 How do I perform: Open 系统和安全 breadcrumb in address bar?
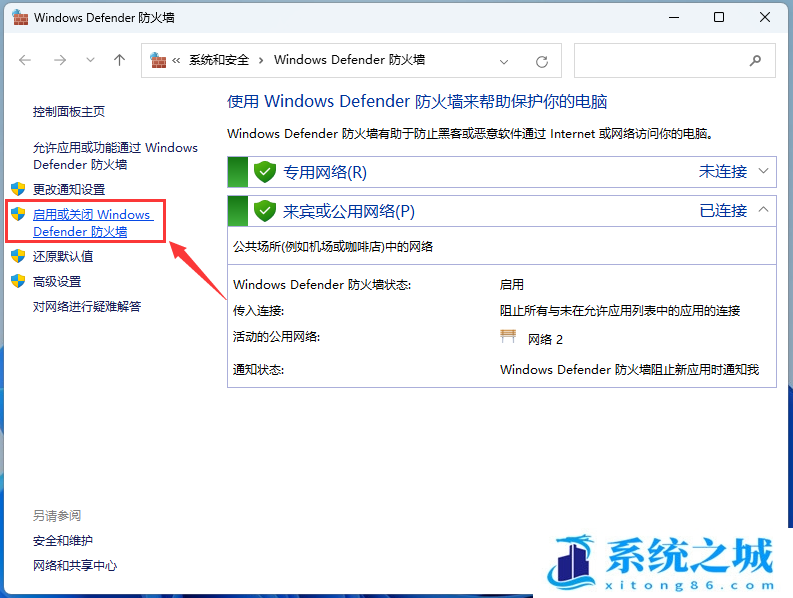coord(219,60)
